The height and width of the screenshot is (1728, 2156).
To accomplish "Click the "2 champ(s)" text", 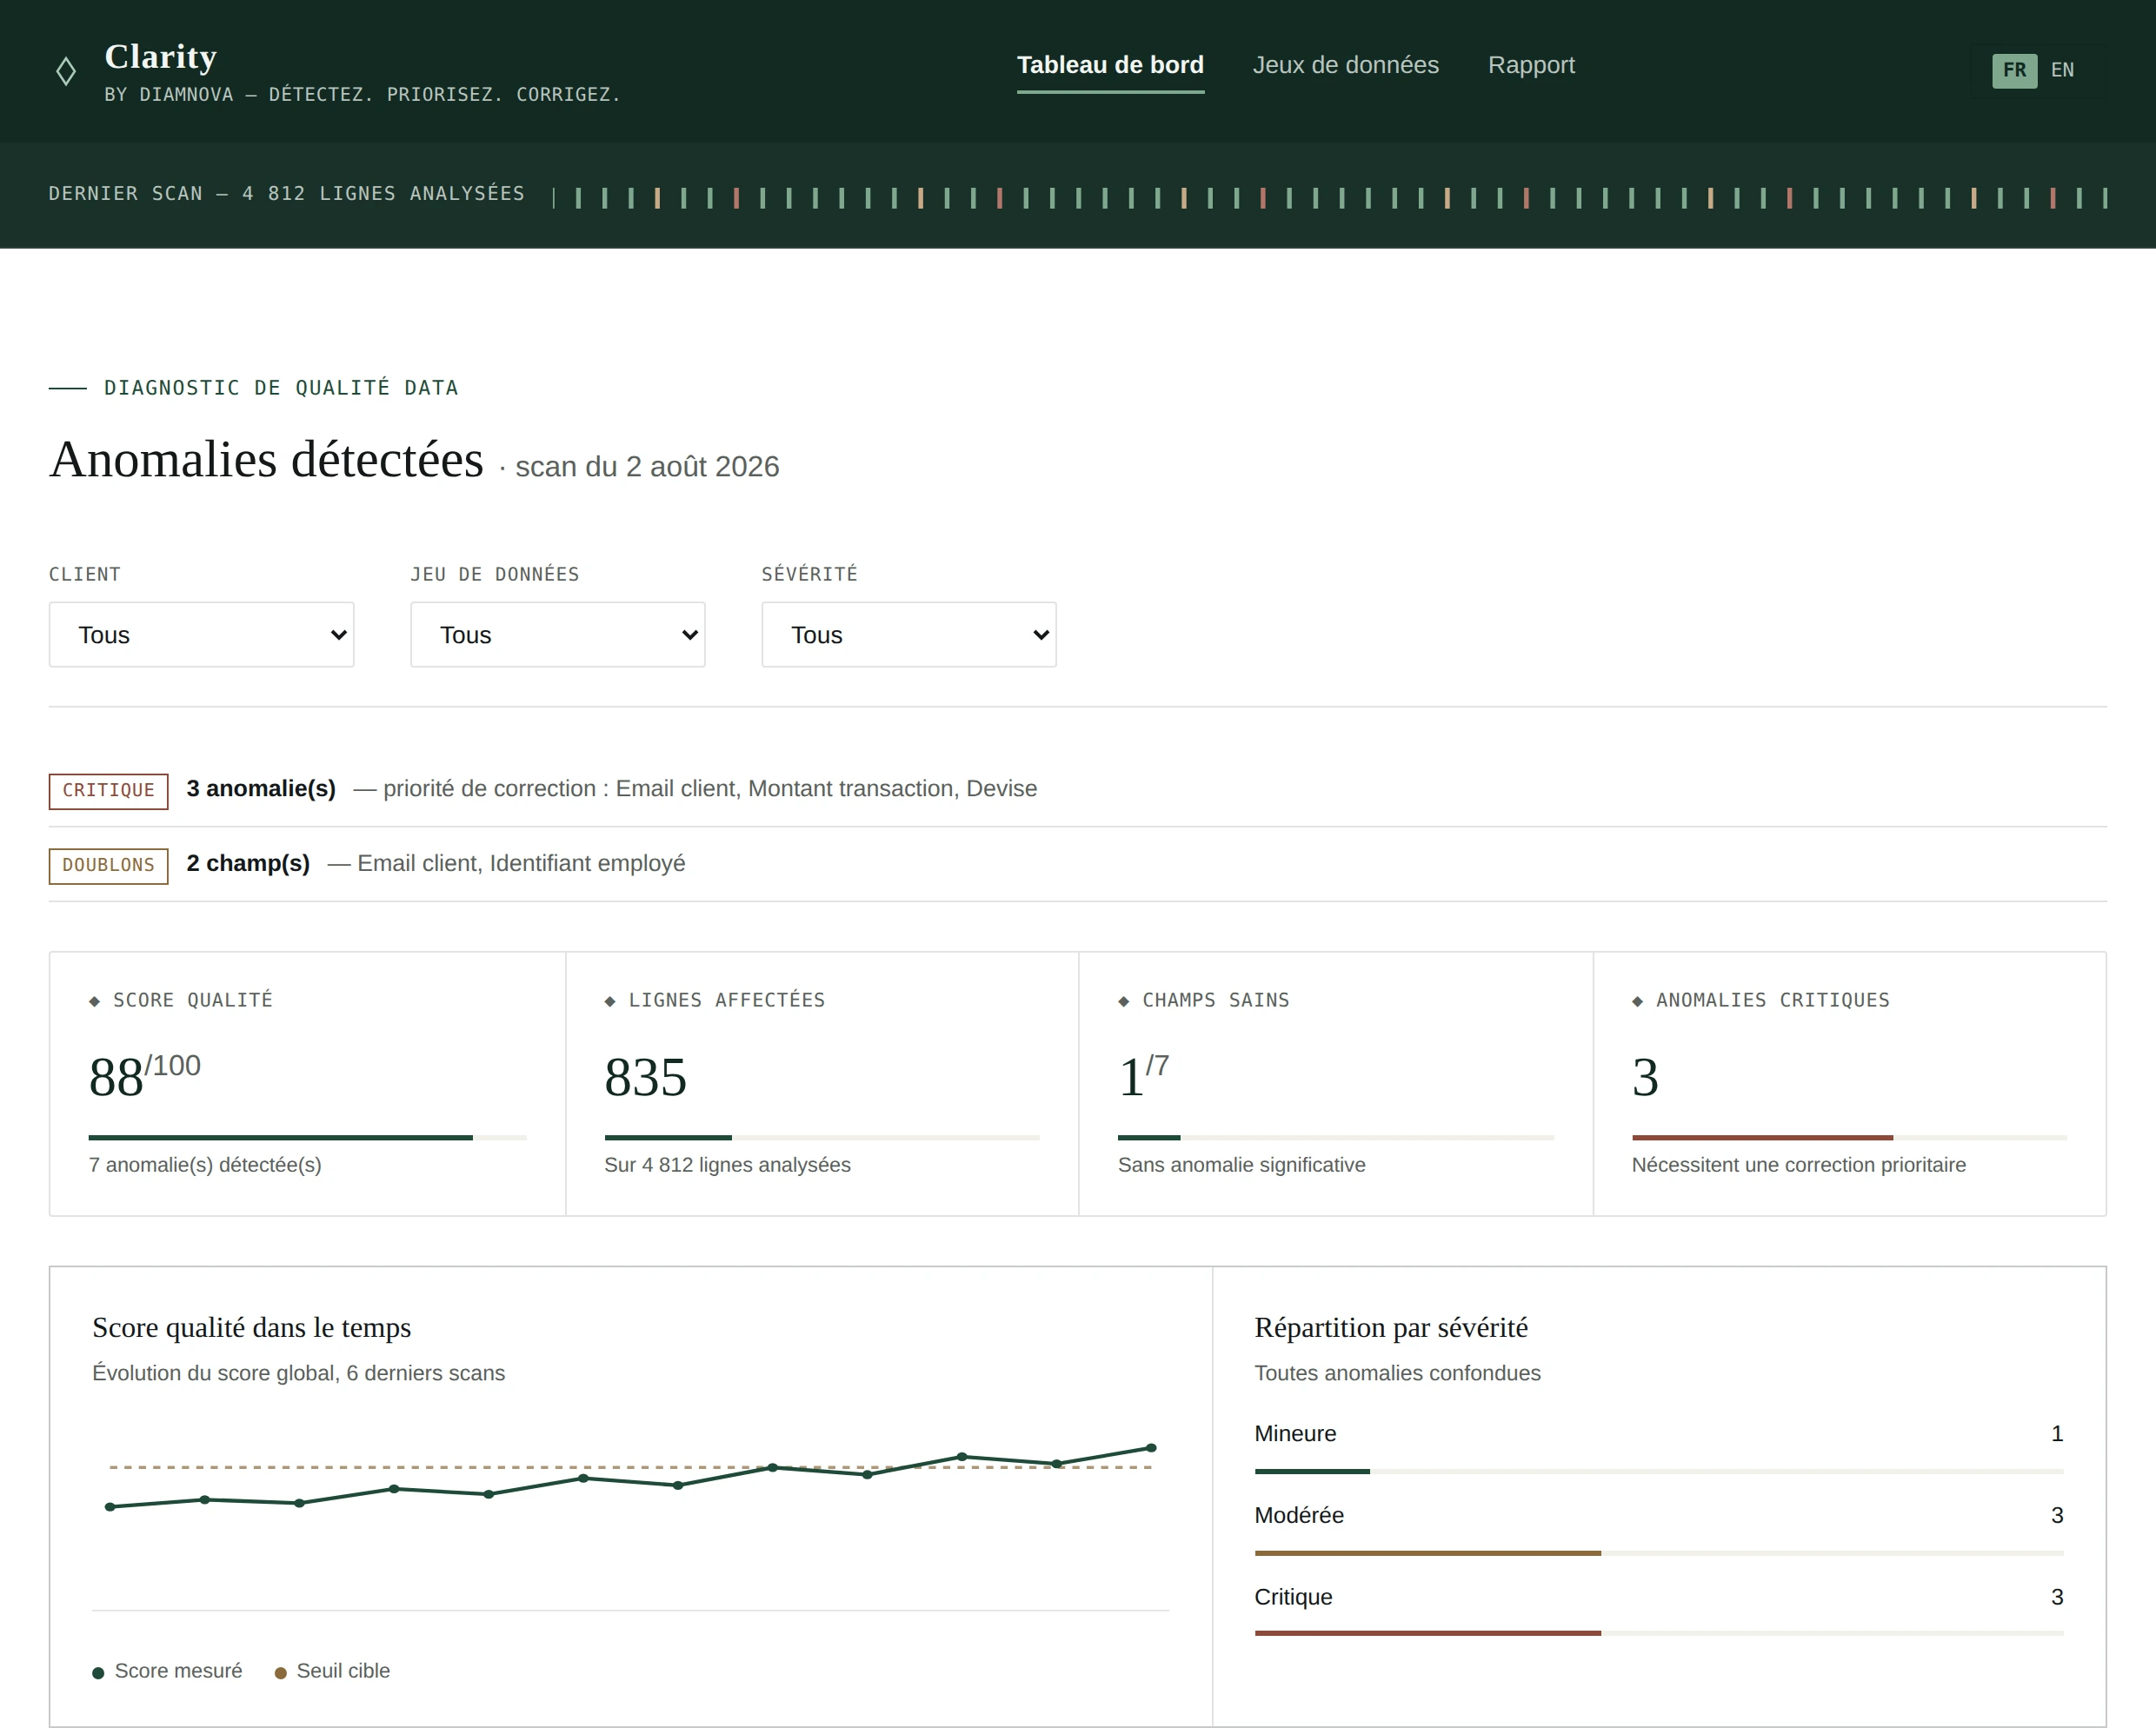I will tap(248, 864).
